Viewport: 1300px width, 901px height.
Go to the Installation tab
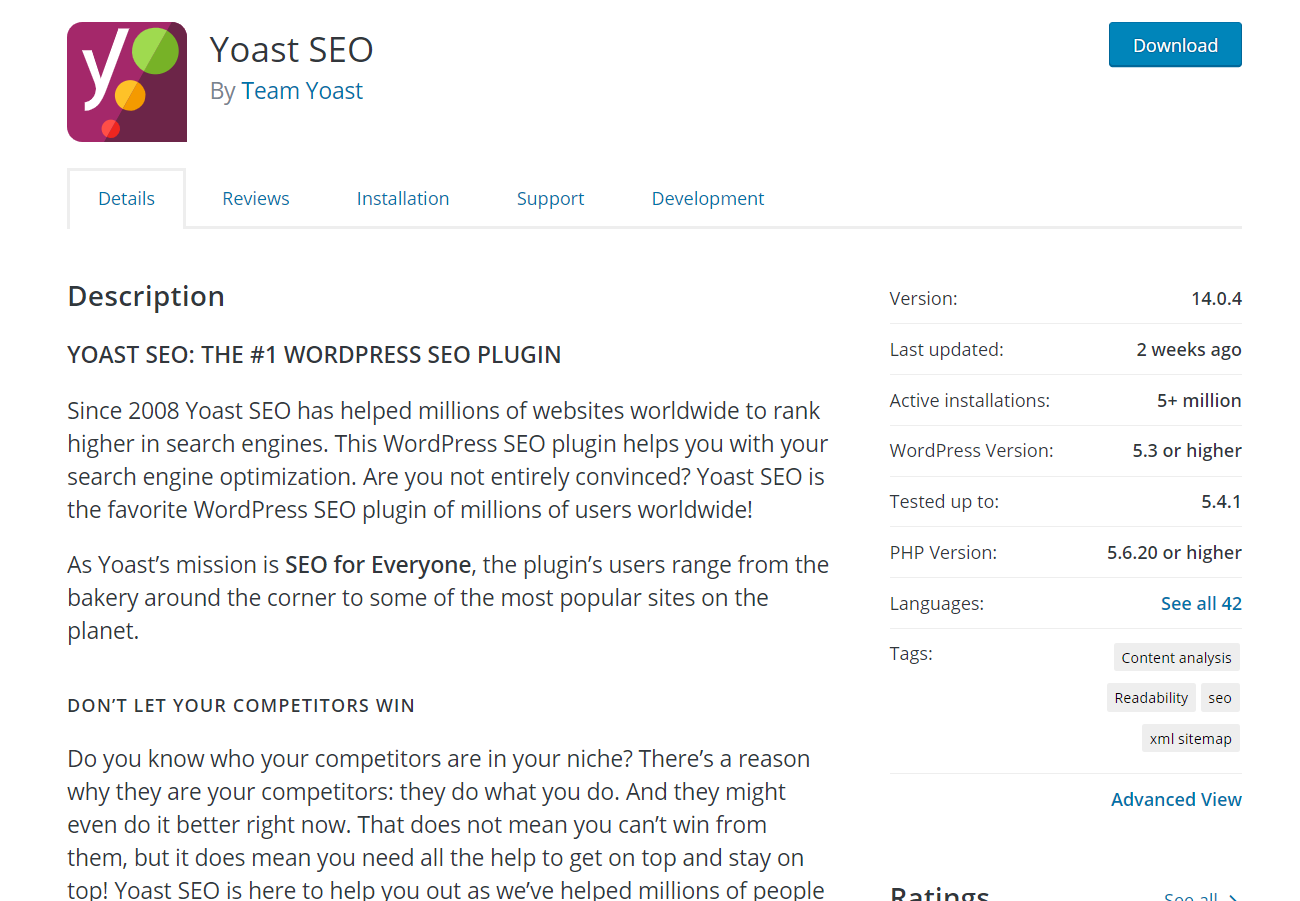[x=403, y=198]
